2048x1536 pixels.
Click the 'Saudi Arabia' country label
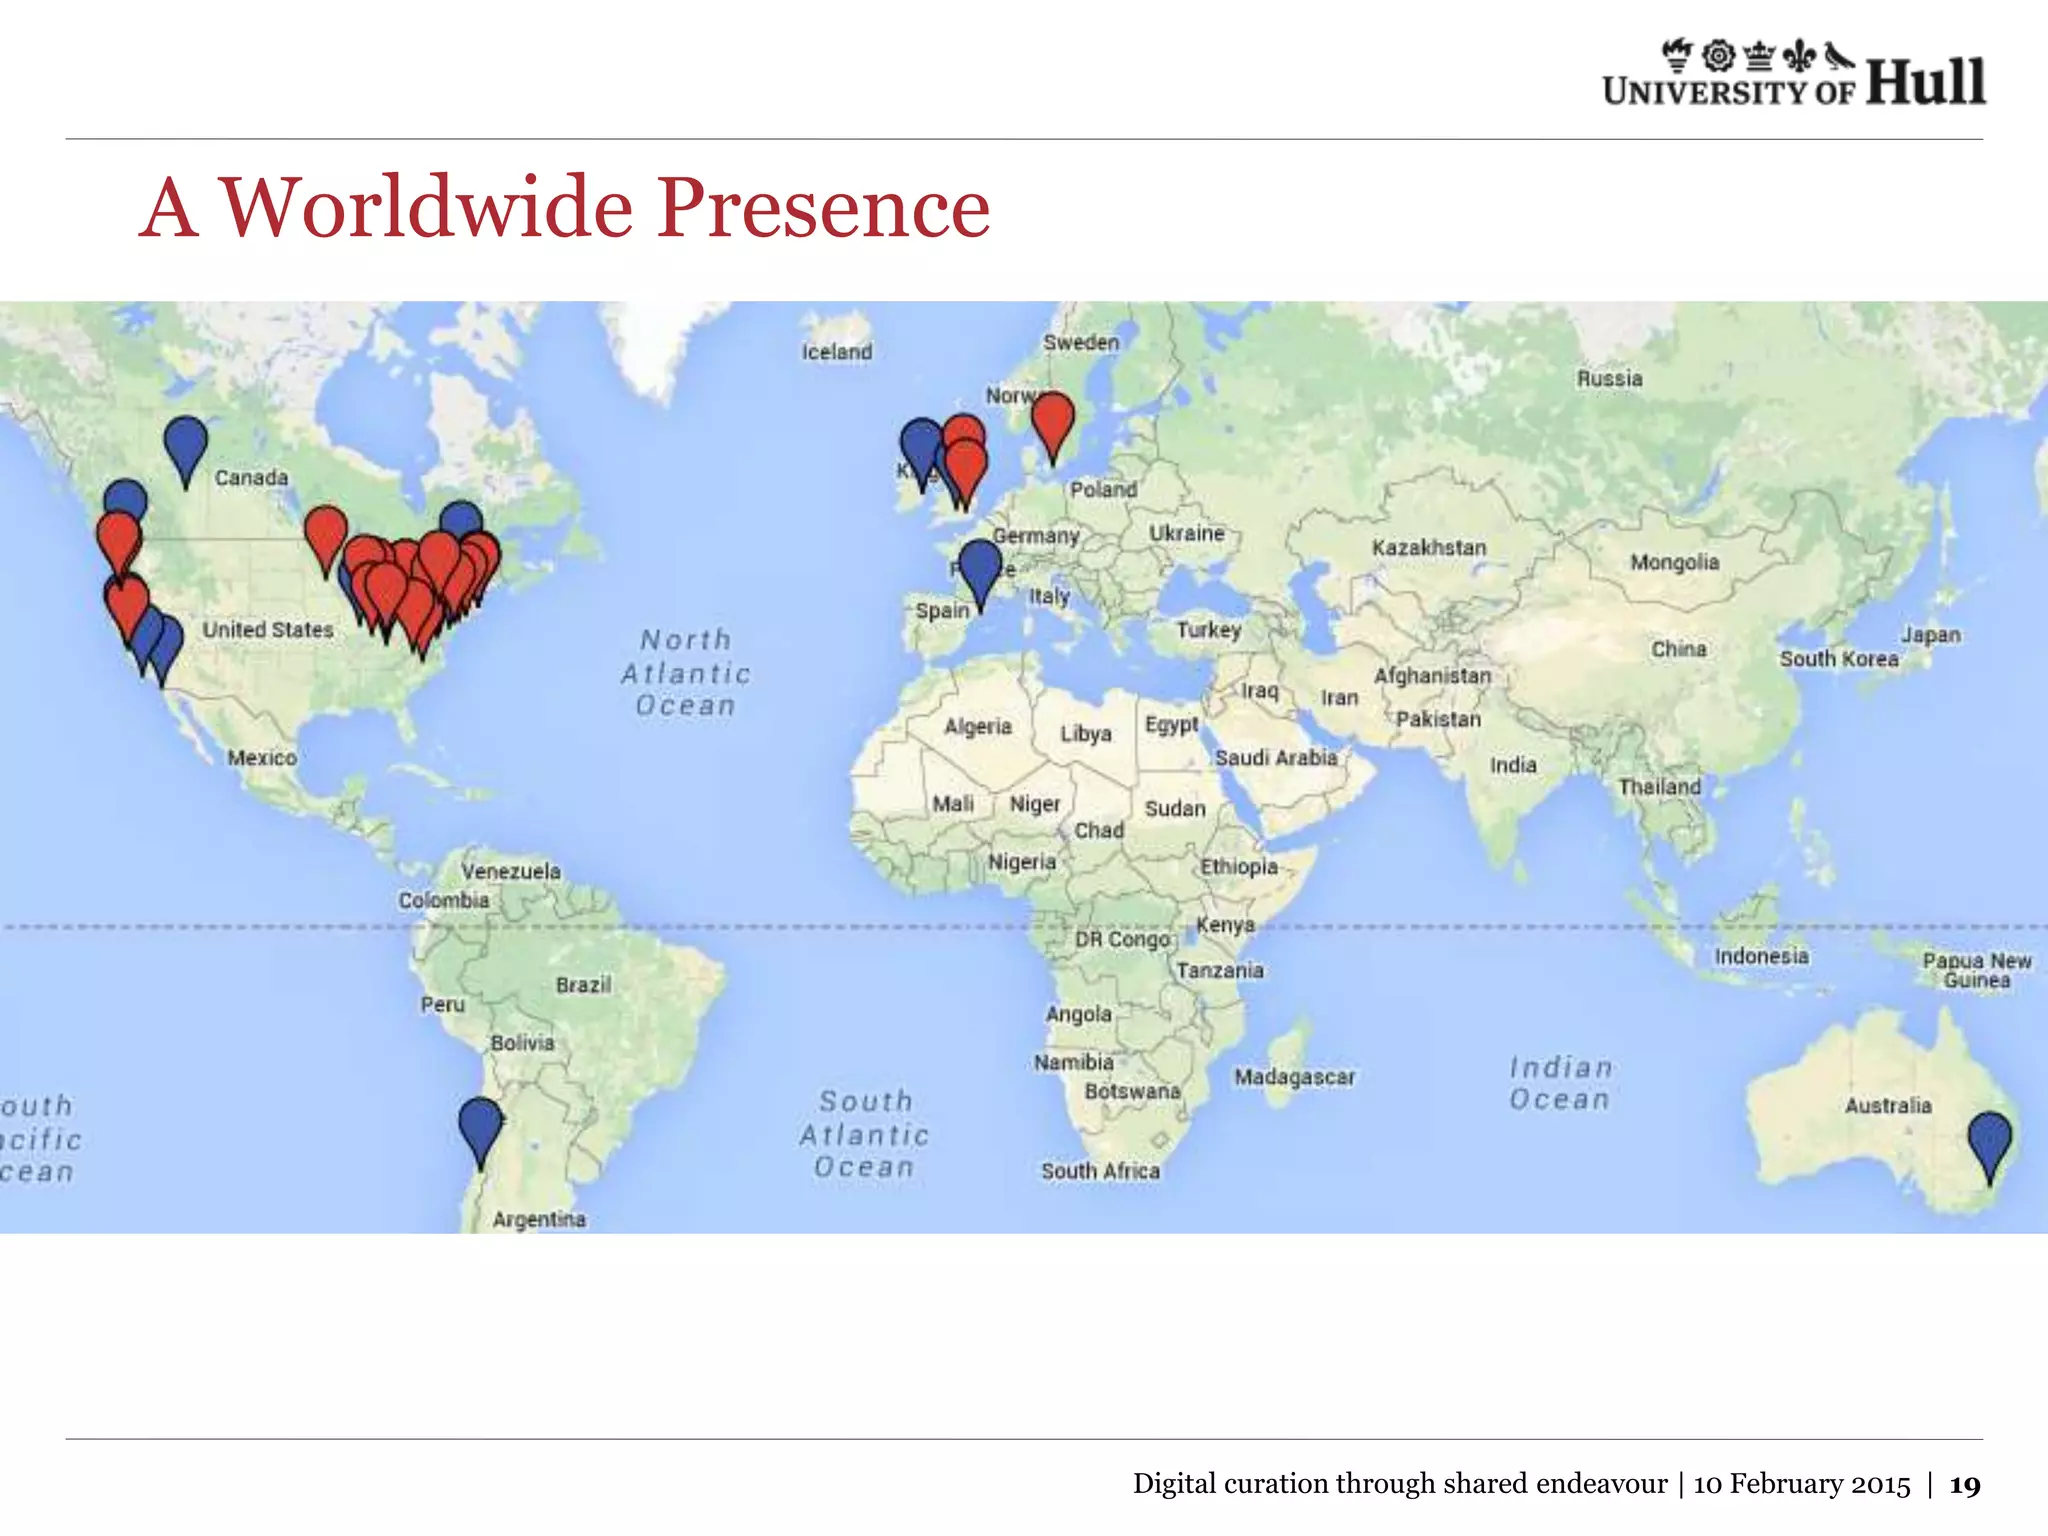click(x=1276, y=758)
